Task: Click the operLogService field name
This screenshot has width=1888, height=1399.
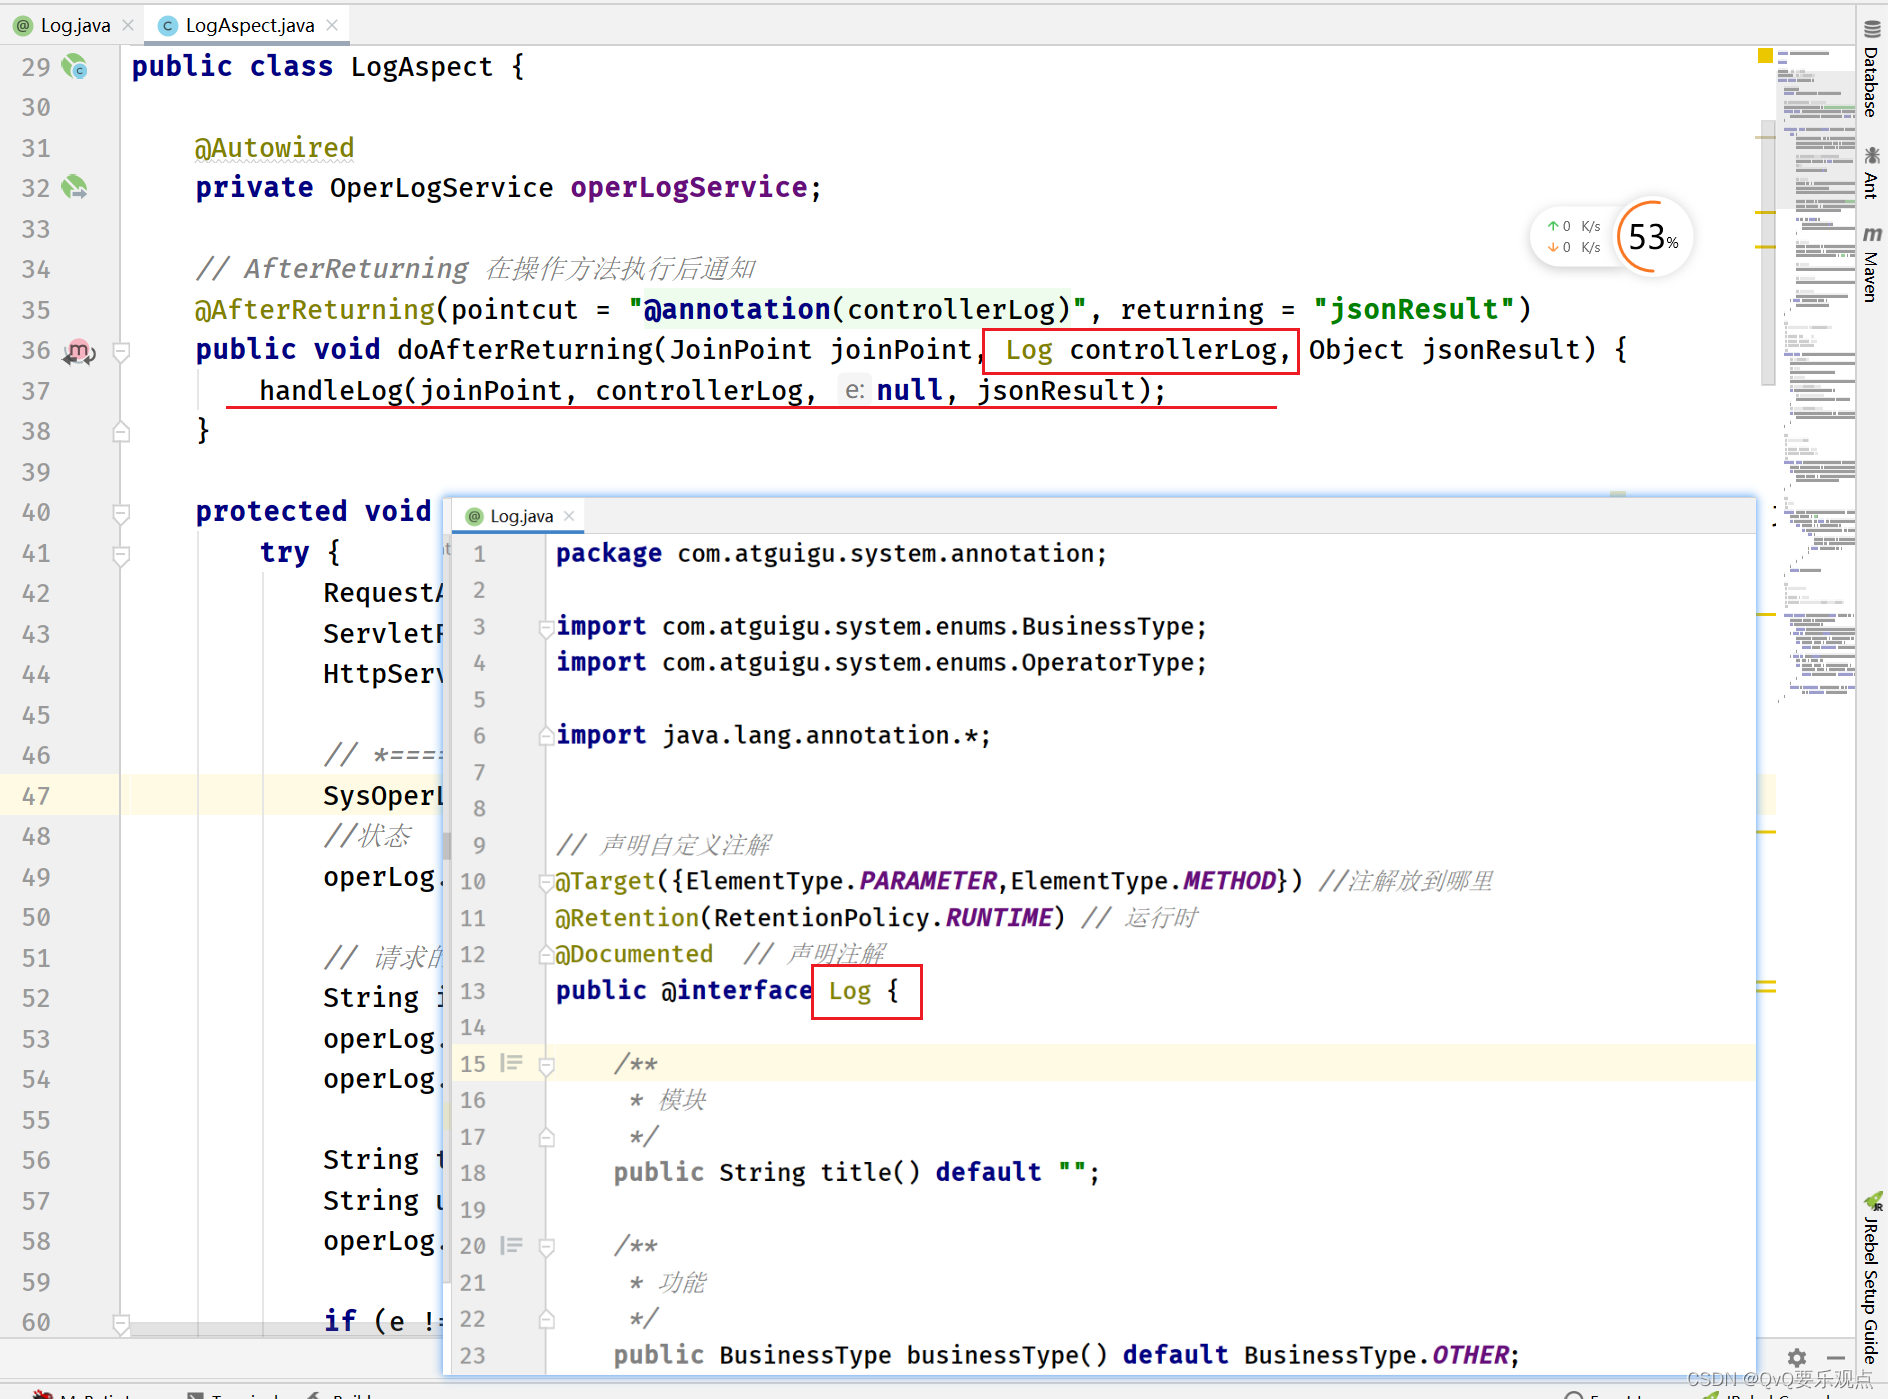Action: [689, 187]
